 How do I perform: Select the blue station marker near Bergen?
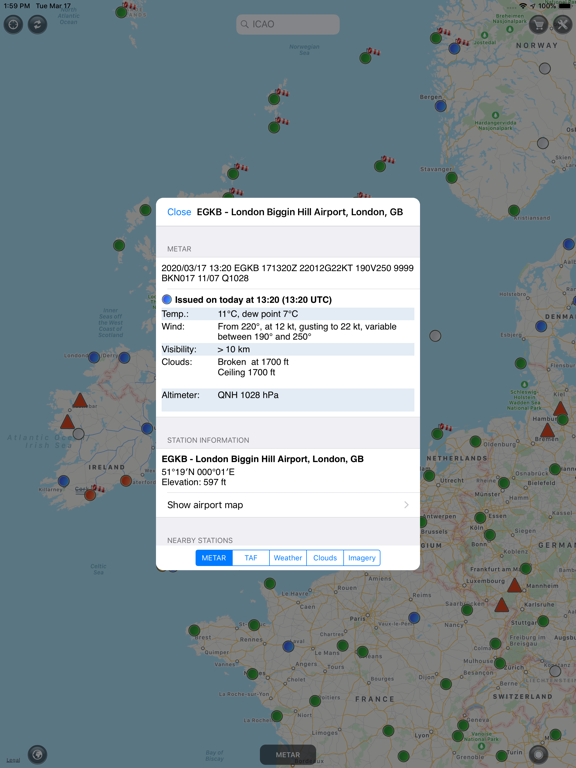tap(440, 106)
